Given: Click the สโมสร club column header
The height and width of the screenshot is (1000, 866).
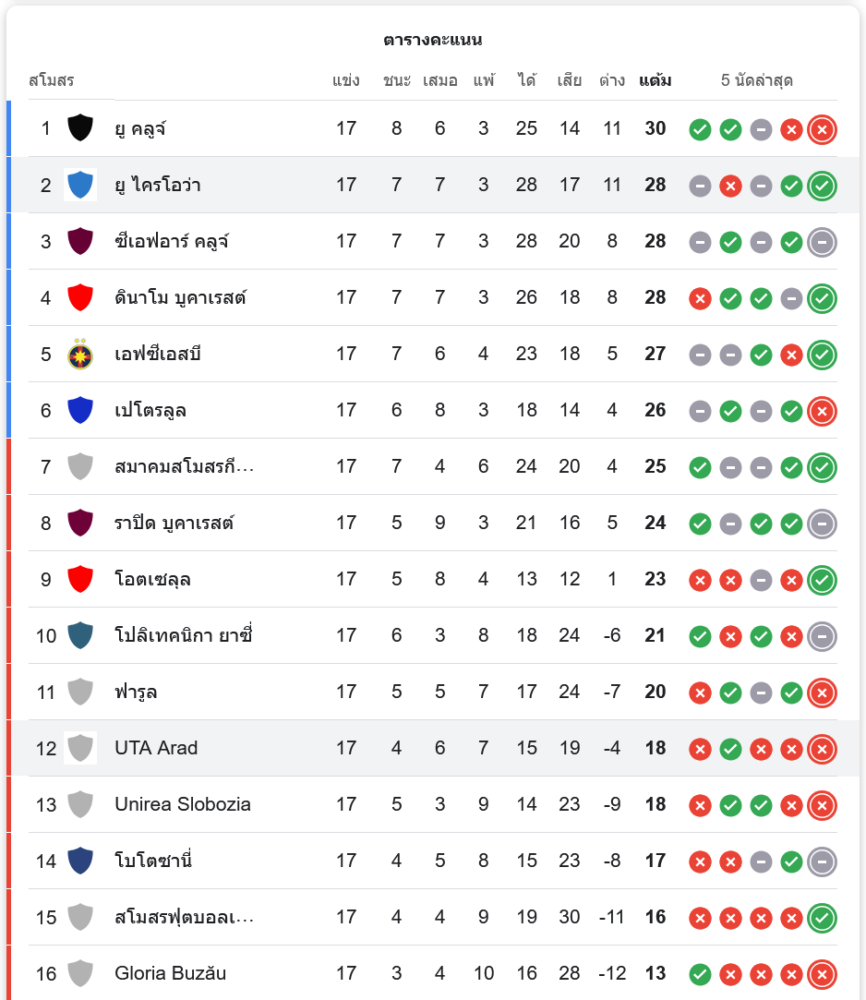Looking at the screenshot, I should coord(51,80).
